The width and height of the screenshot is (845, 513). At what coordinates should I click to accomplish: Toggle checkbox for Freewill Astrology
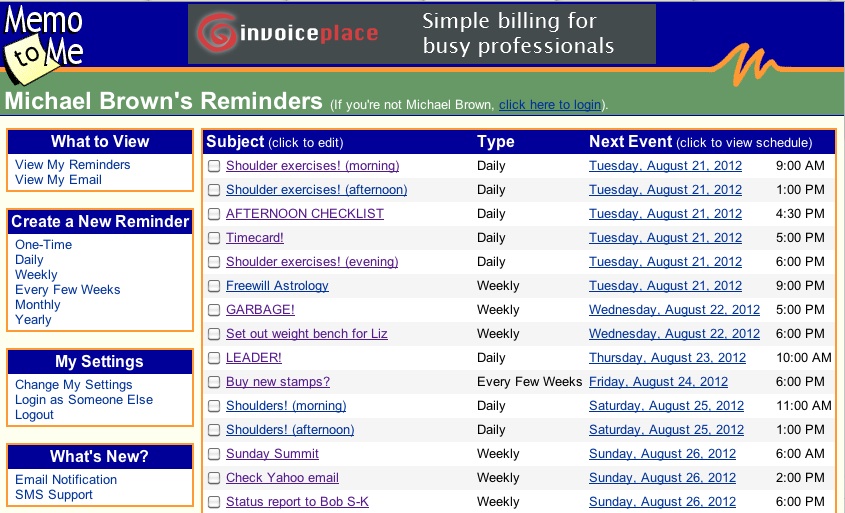214,286
